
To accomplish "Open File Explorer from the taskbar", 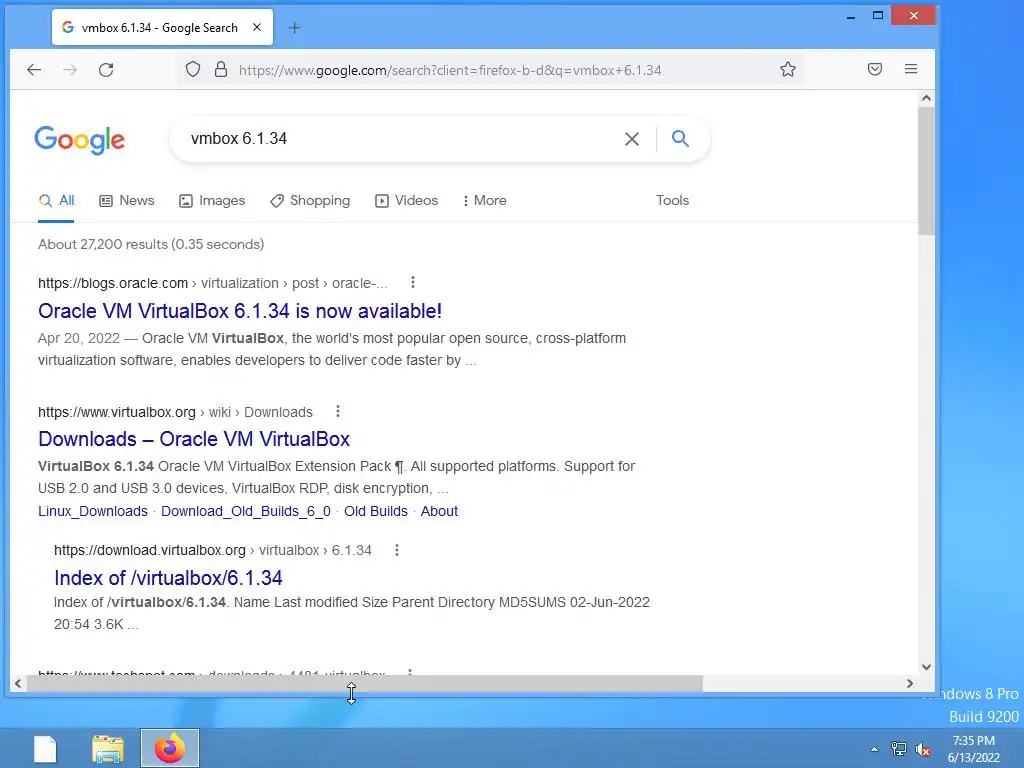I will pyautogui.click(x=108, y=748).
